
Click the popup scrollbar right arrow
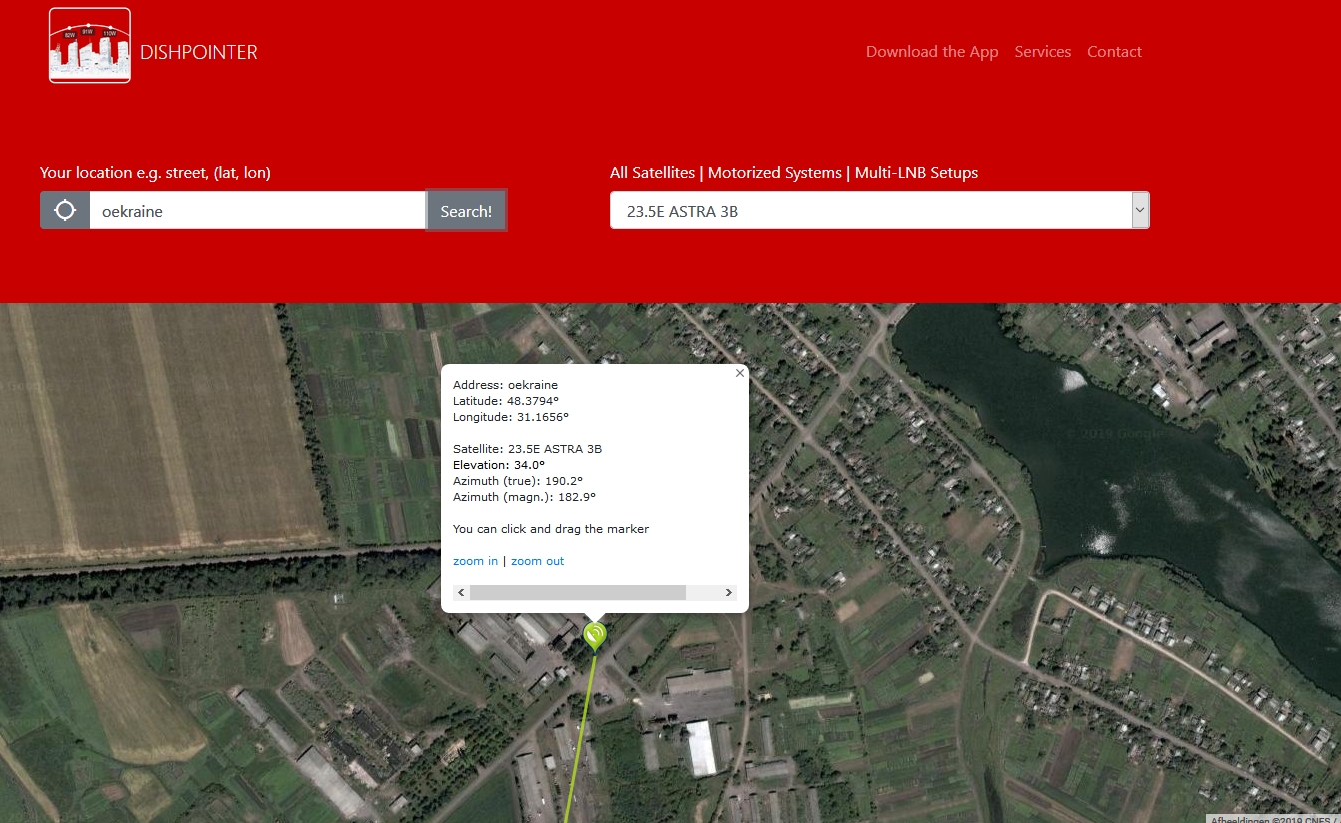coord(729,593)
